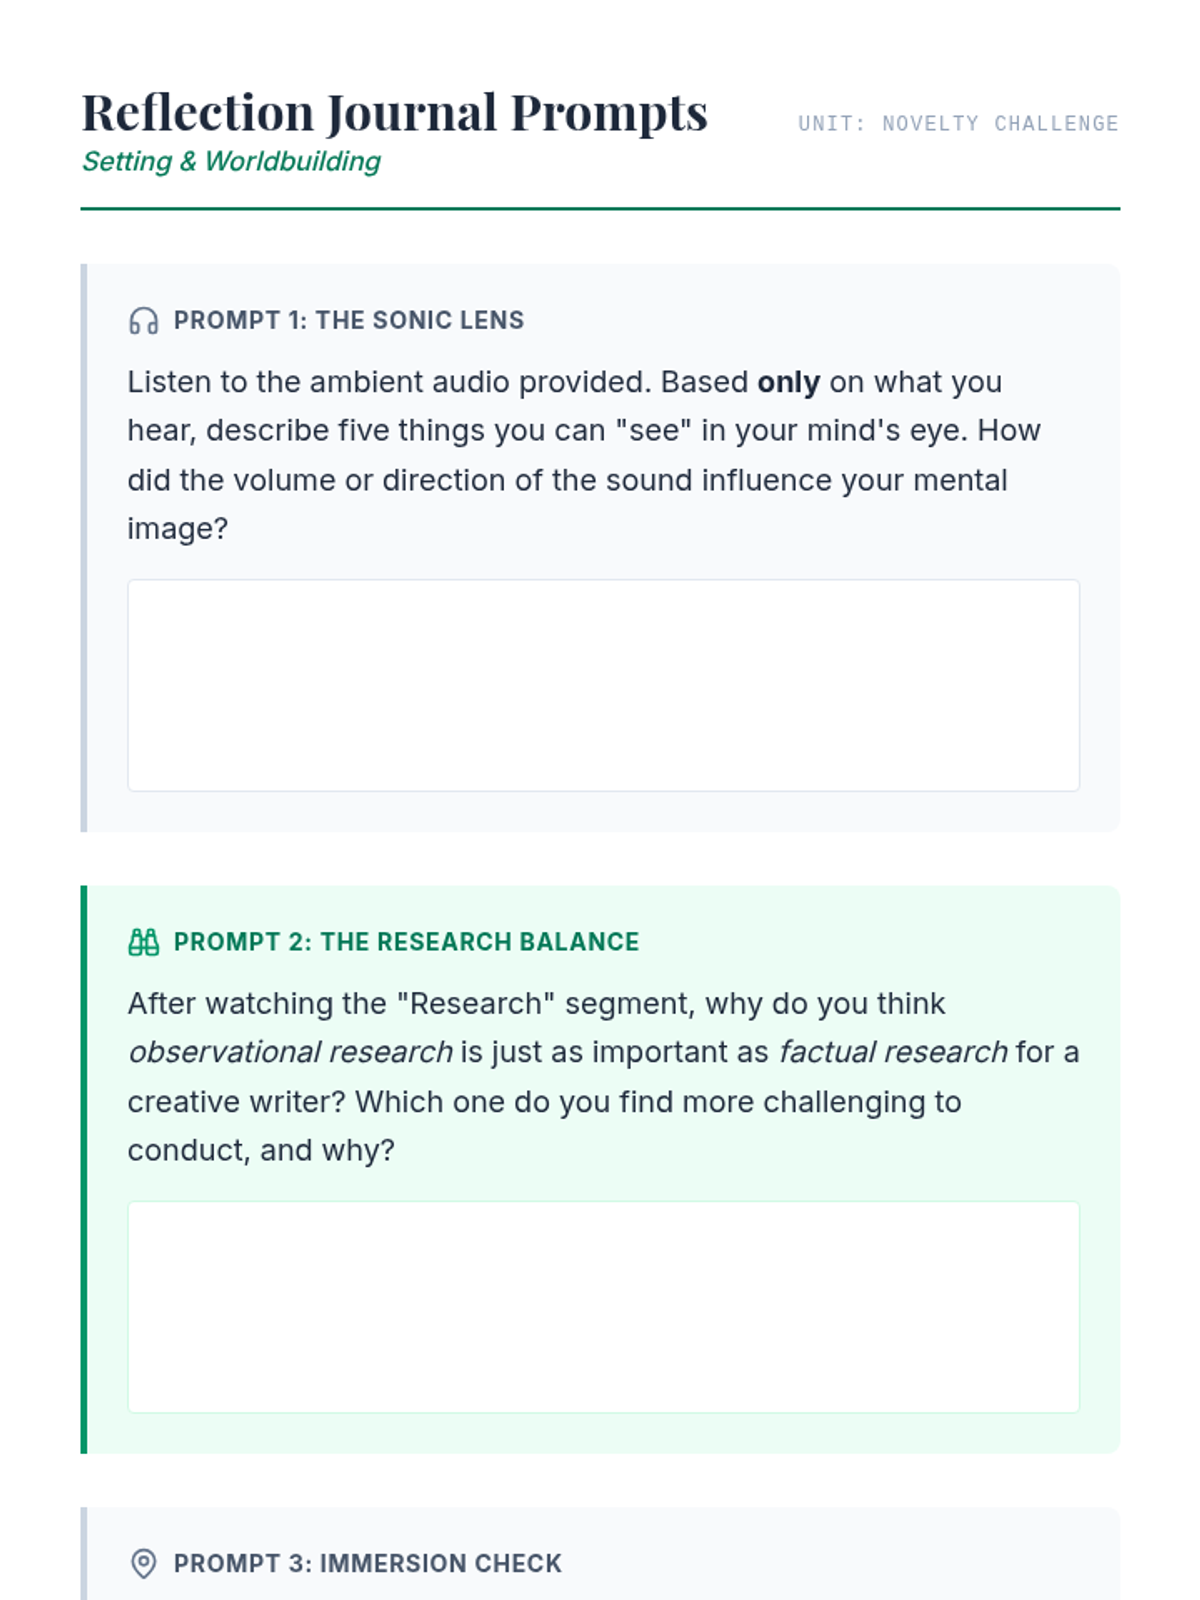Screen dimensions: 1200x1600
Task: Click the Prompt 1: The Sonic Lens heading
Action: 348,320
